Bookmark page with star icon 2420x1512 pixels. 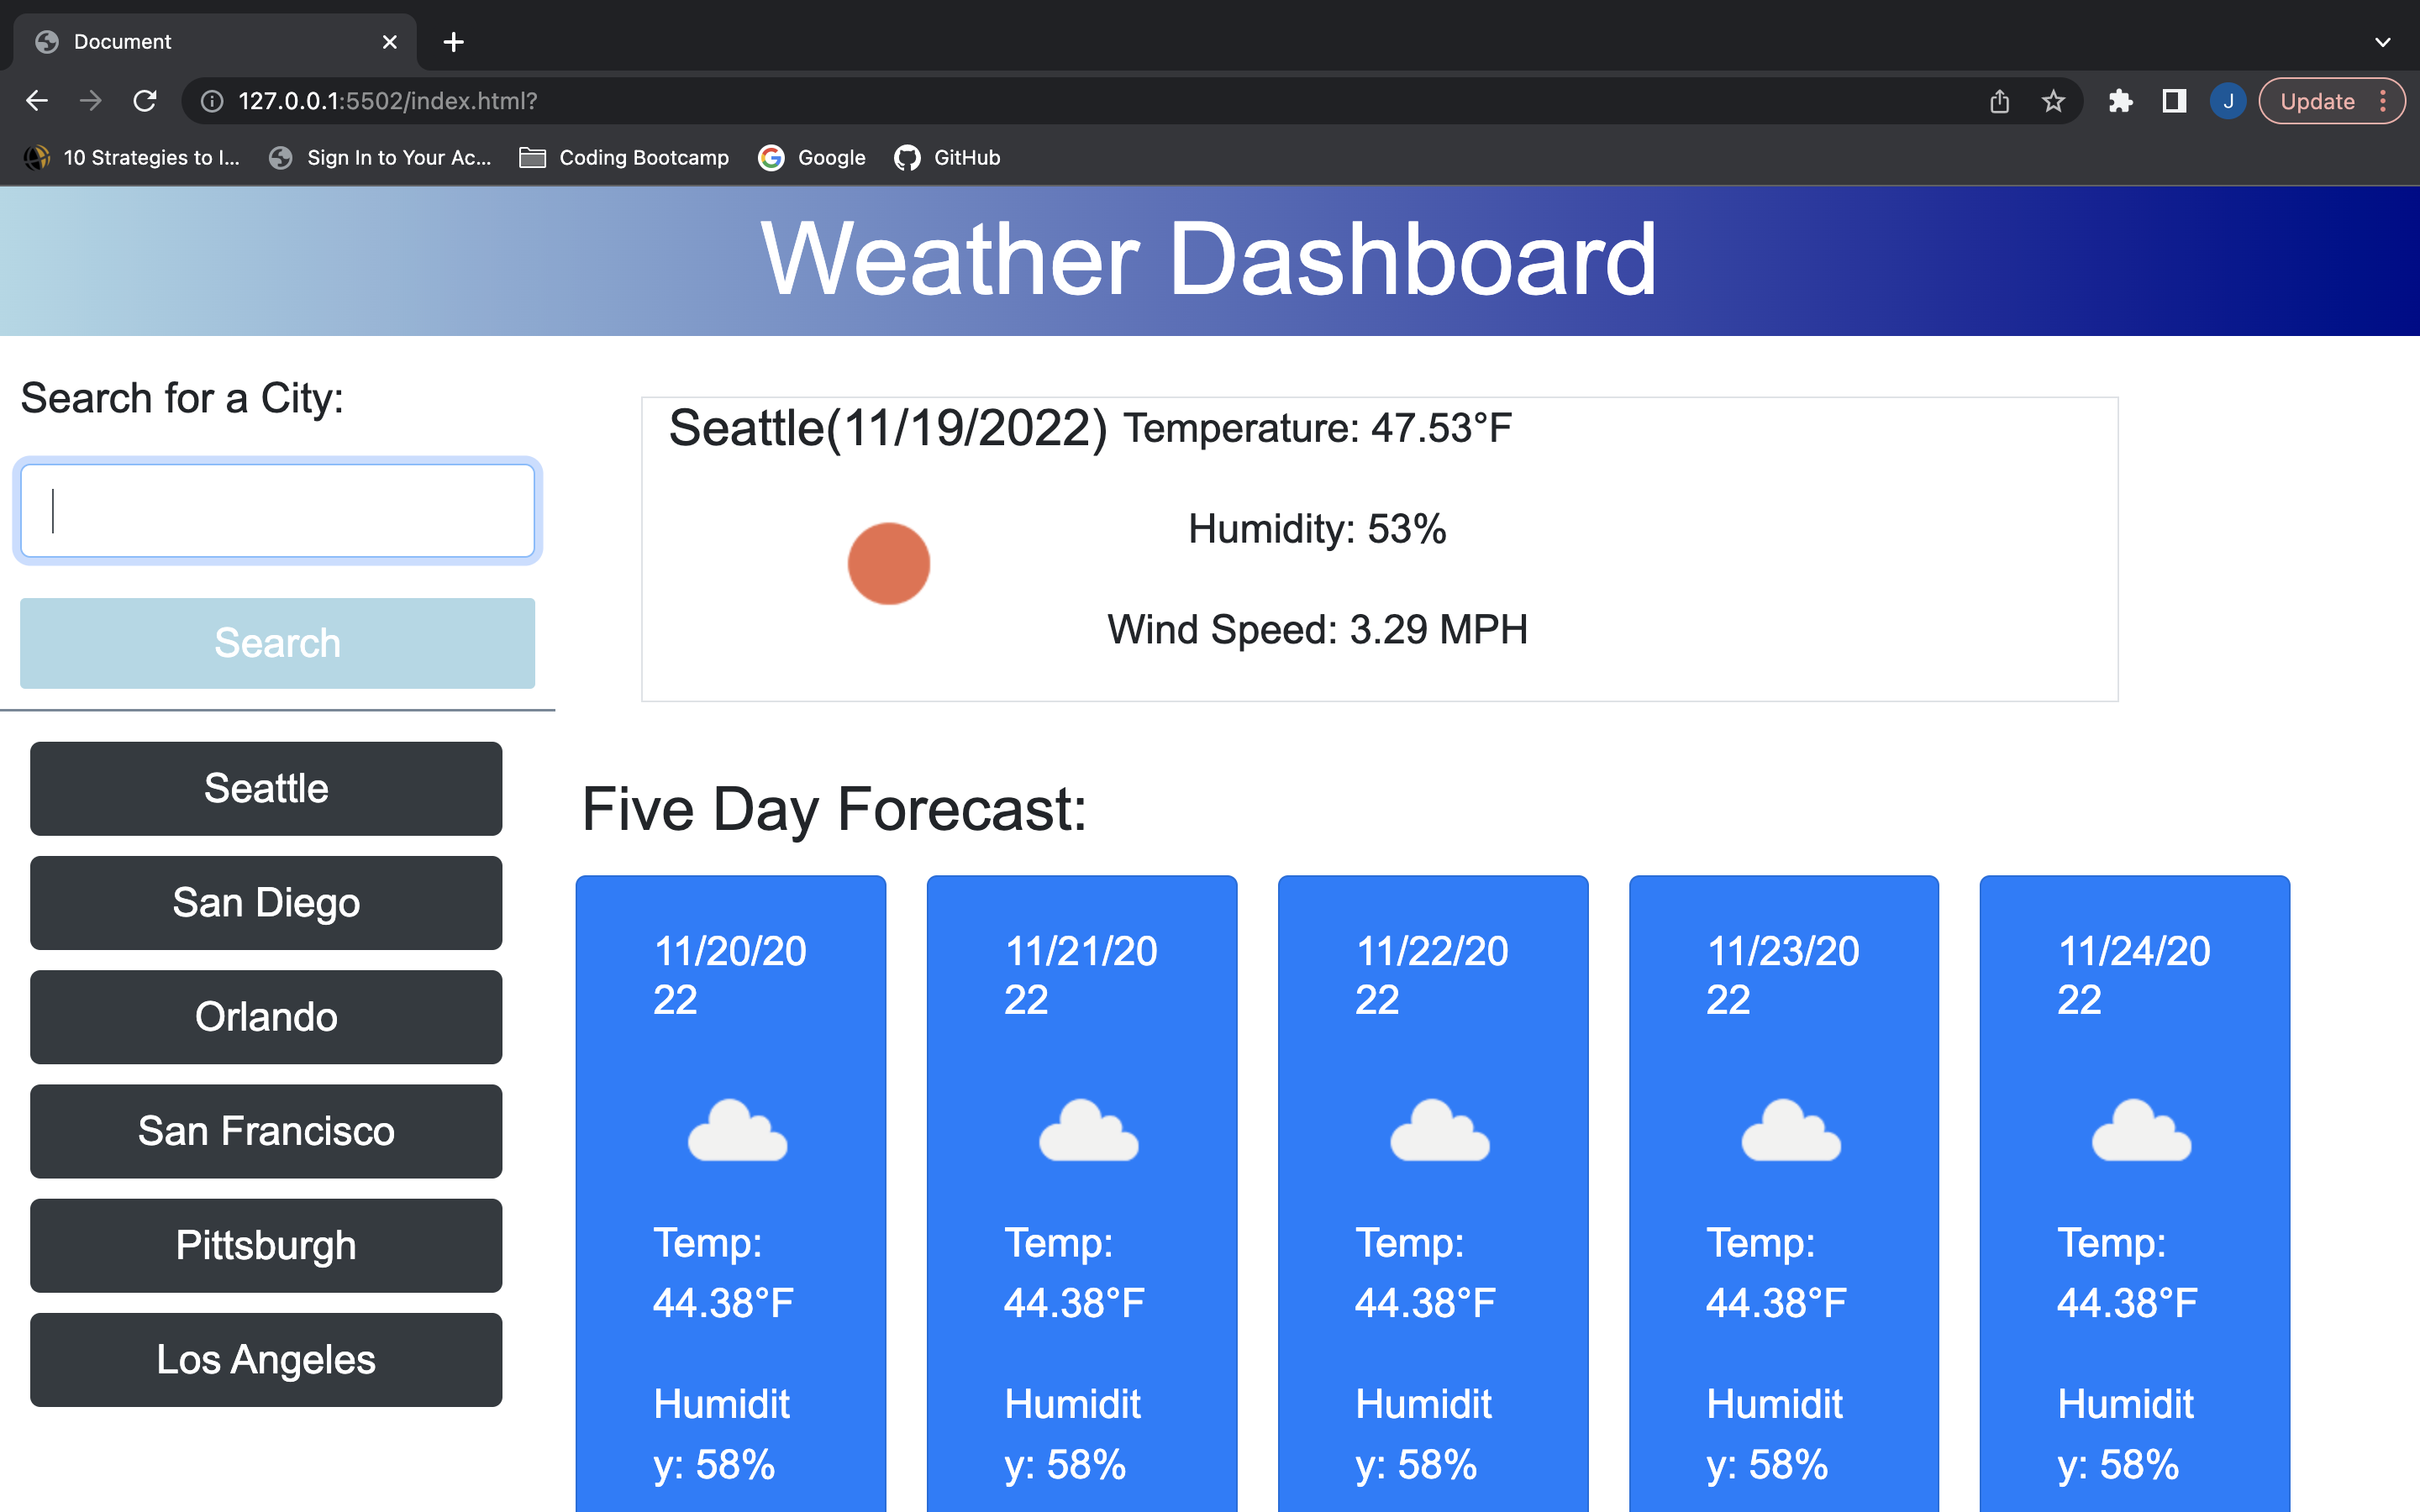pos(2053,101)
